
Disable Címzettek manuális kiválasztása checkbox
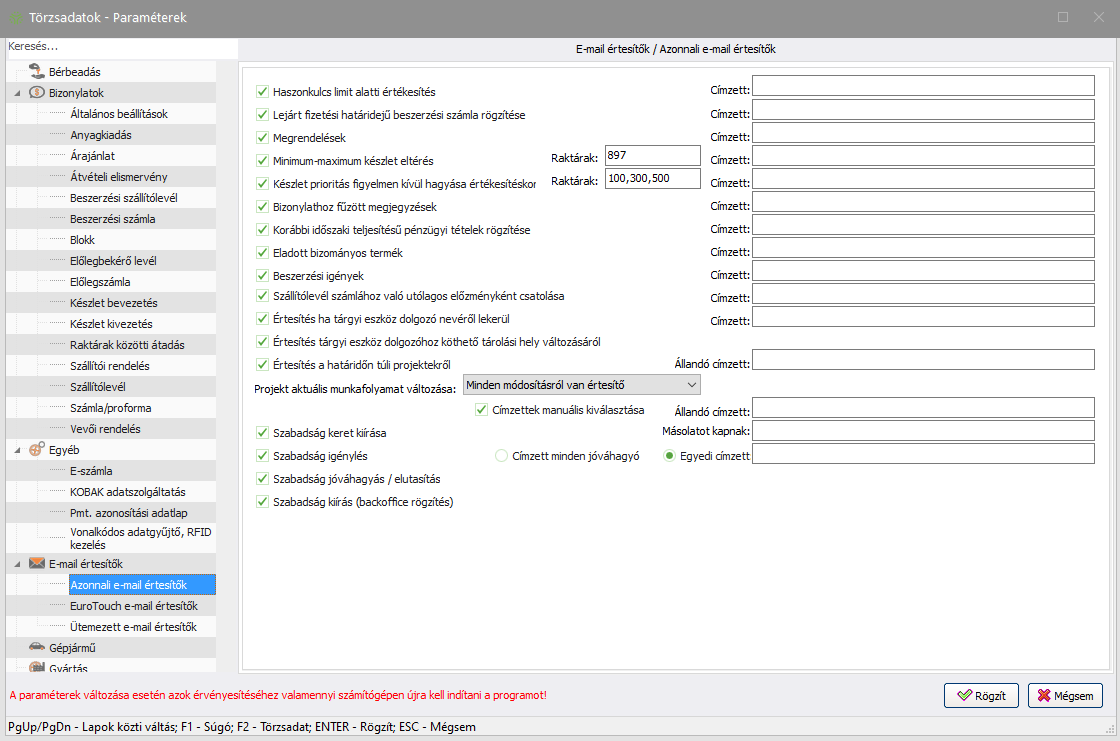481,410
